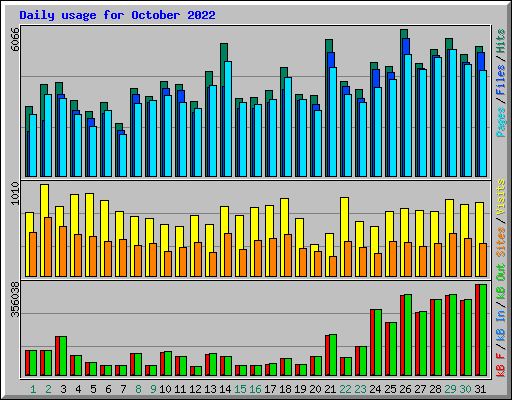Click day 13 on the x-axis
512x400 pixels.
[210, 389]
